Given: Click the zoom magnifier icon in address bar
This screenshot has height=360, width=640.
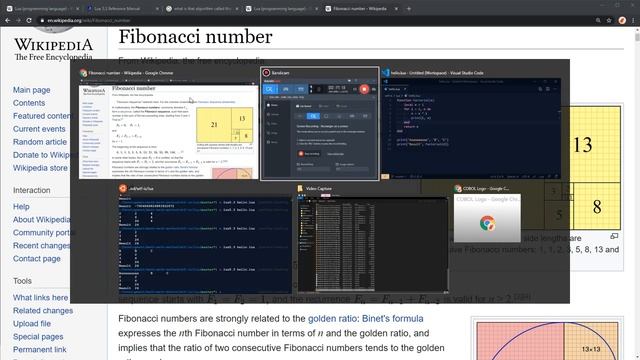Looking at the screenshot, I should (x=598, y=20).
